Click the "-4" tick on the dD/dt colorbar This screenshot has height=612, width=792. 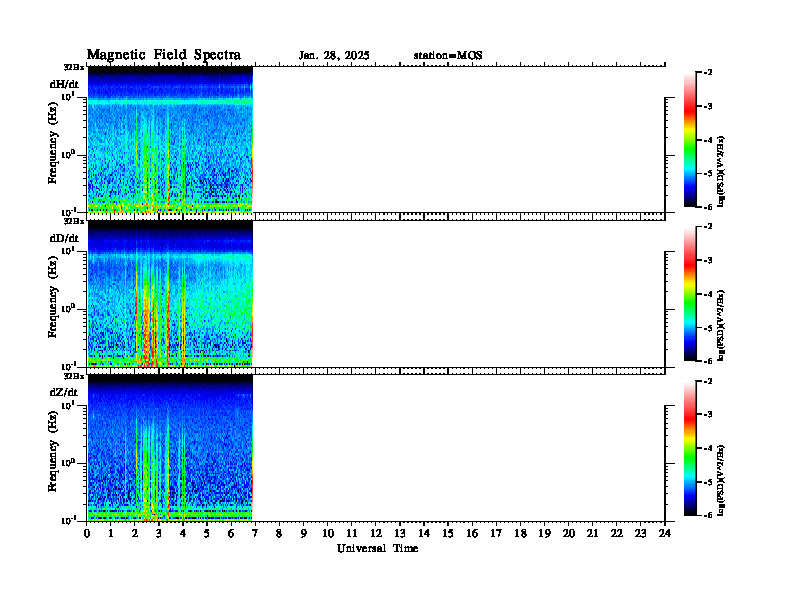click(709, 294)
